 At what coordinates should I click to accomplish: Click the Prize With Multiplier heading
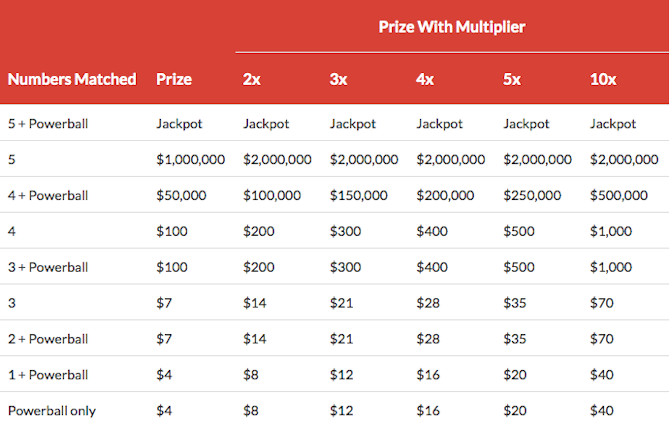[451, 27]
